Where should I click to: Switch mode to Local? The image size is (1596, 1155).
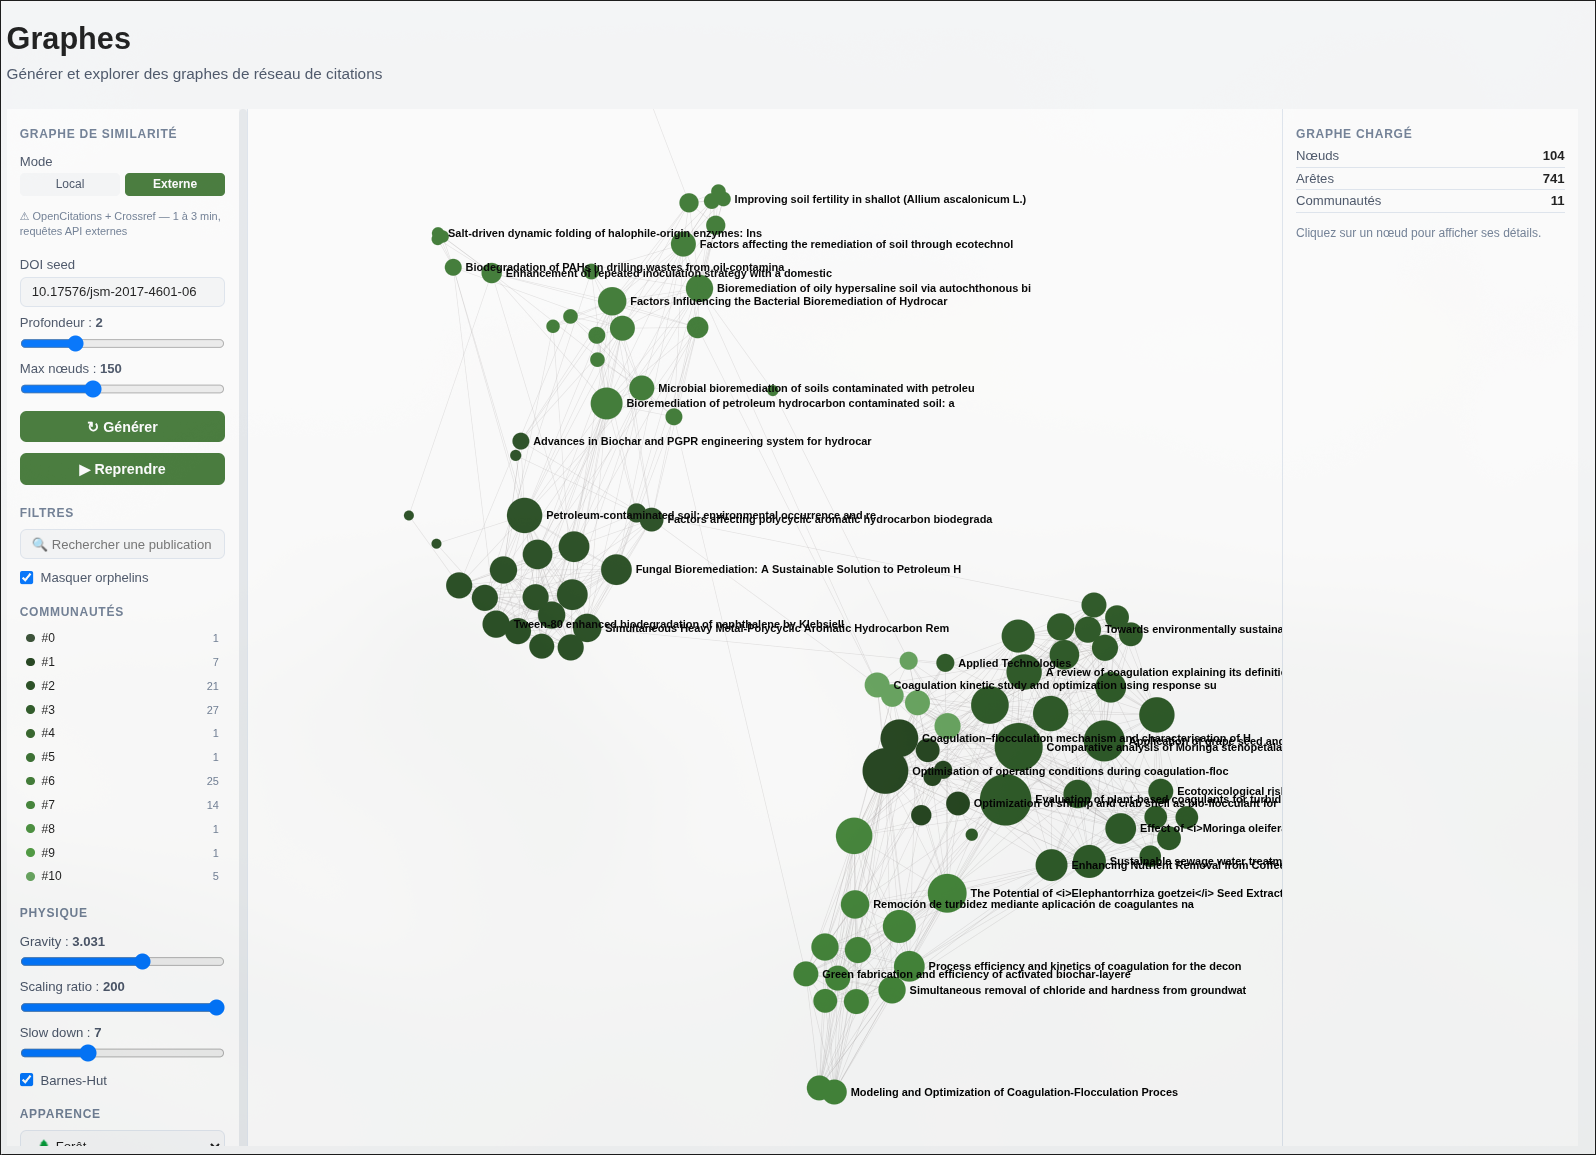point(70,184)
